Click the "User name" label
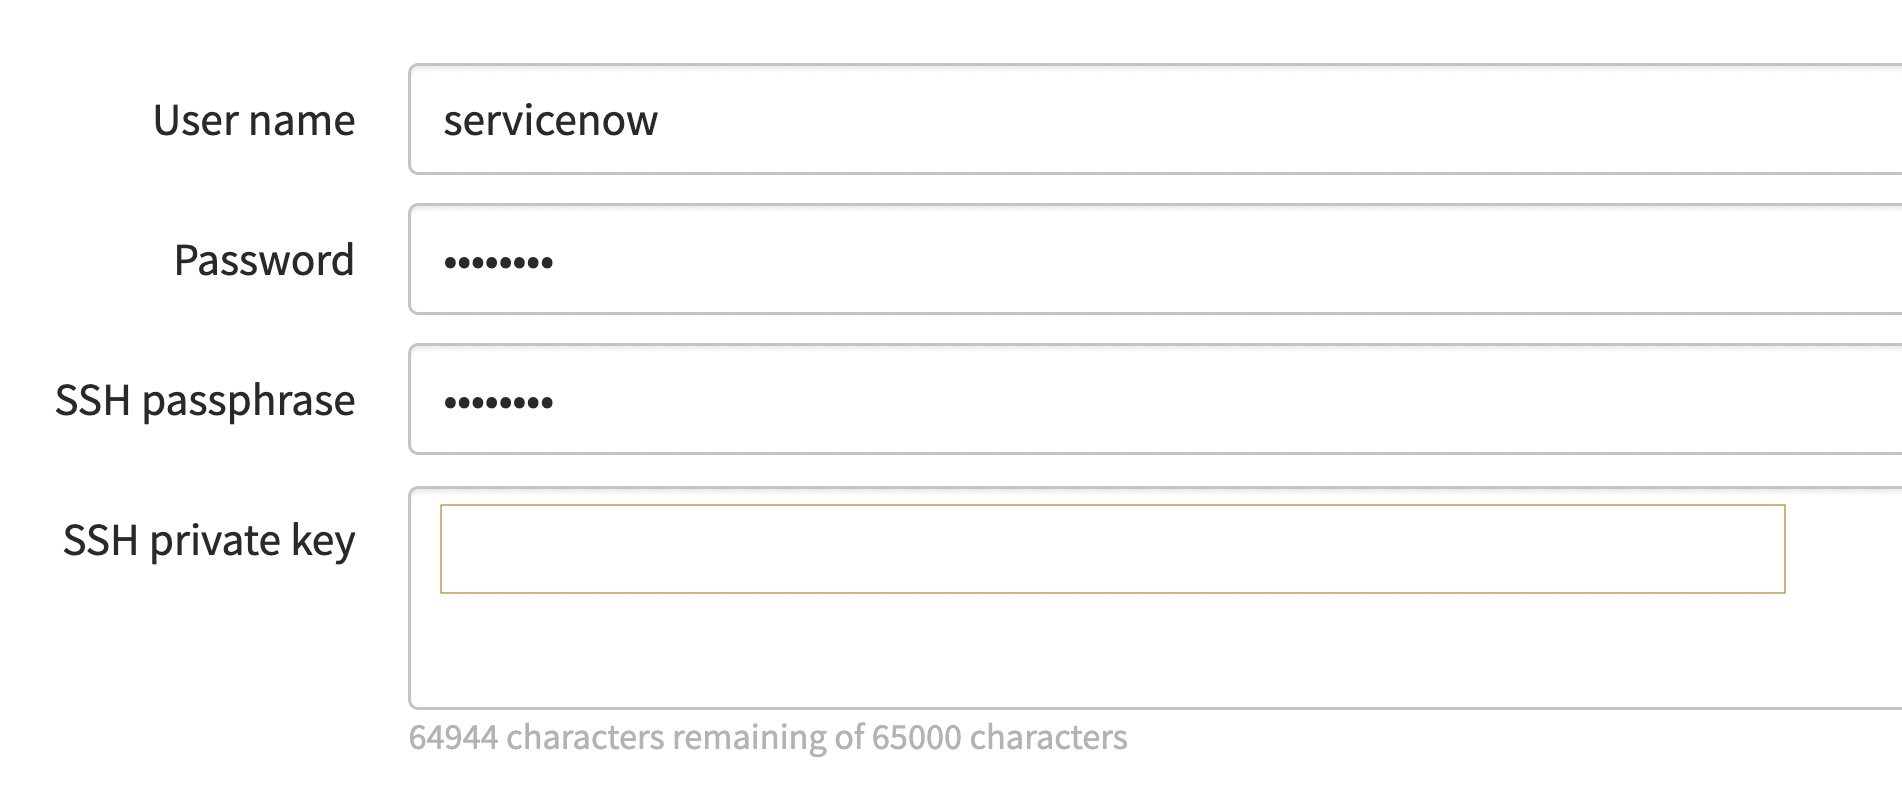The image size is (1902, 798). point(254,121)
